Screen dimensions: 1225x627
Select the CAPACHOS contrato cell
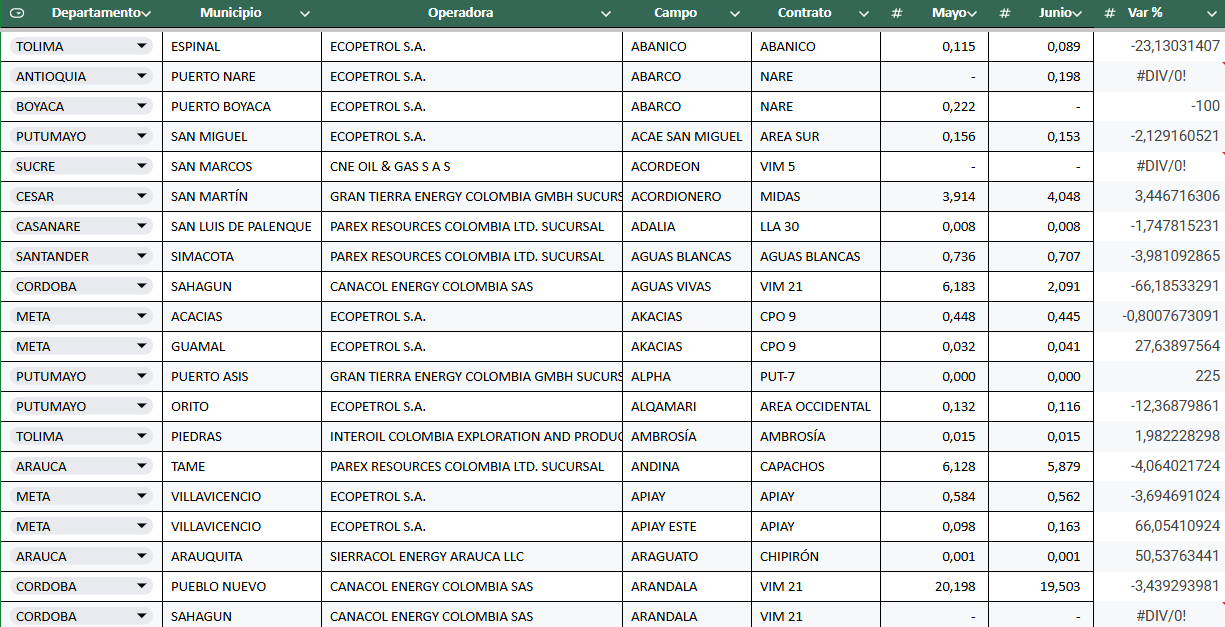point(816,467)
